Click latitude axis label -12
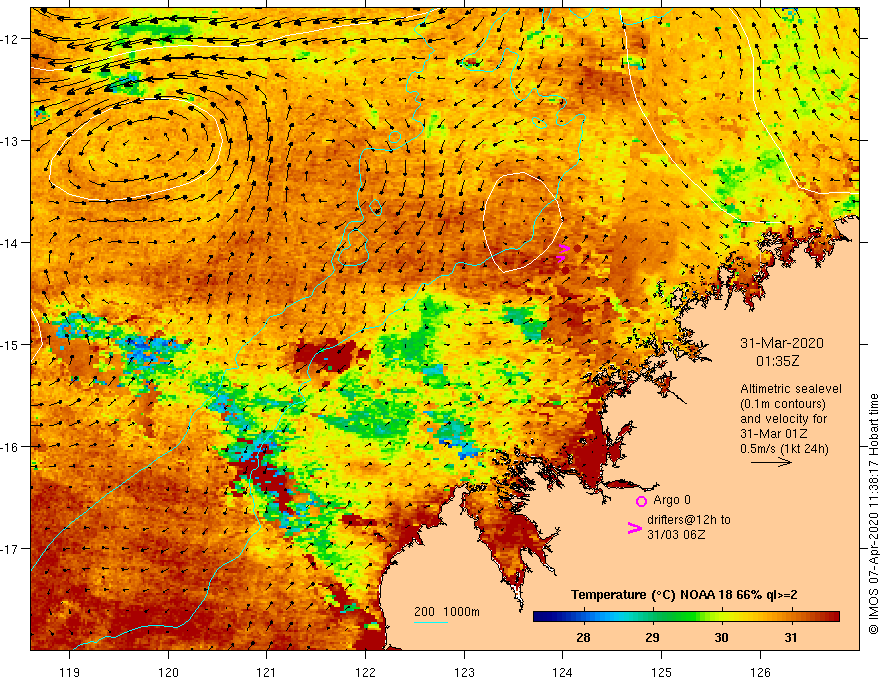 click(x=11, y=39)
